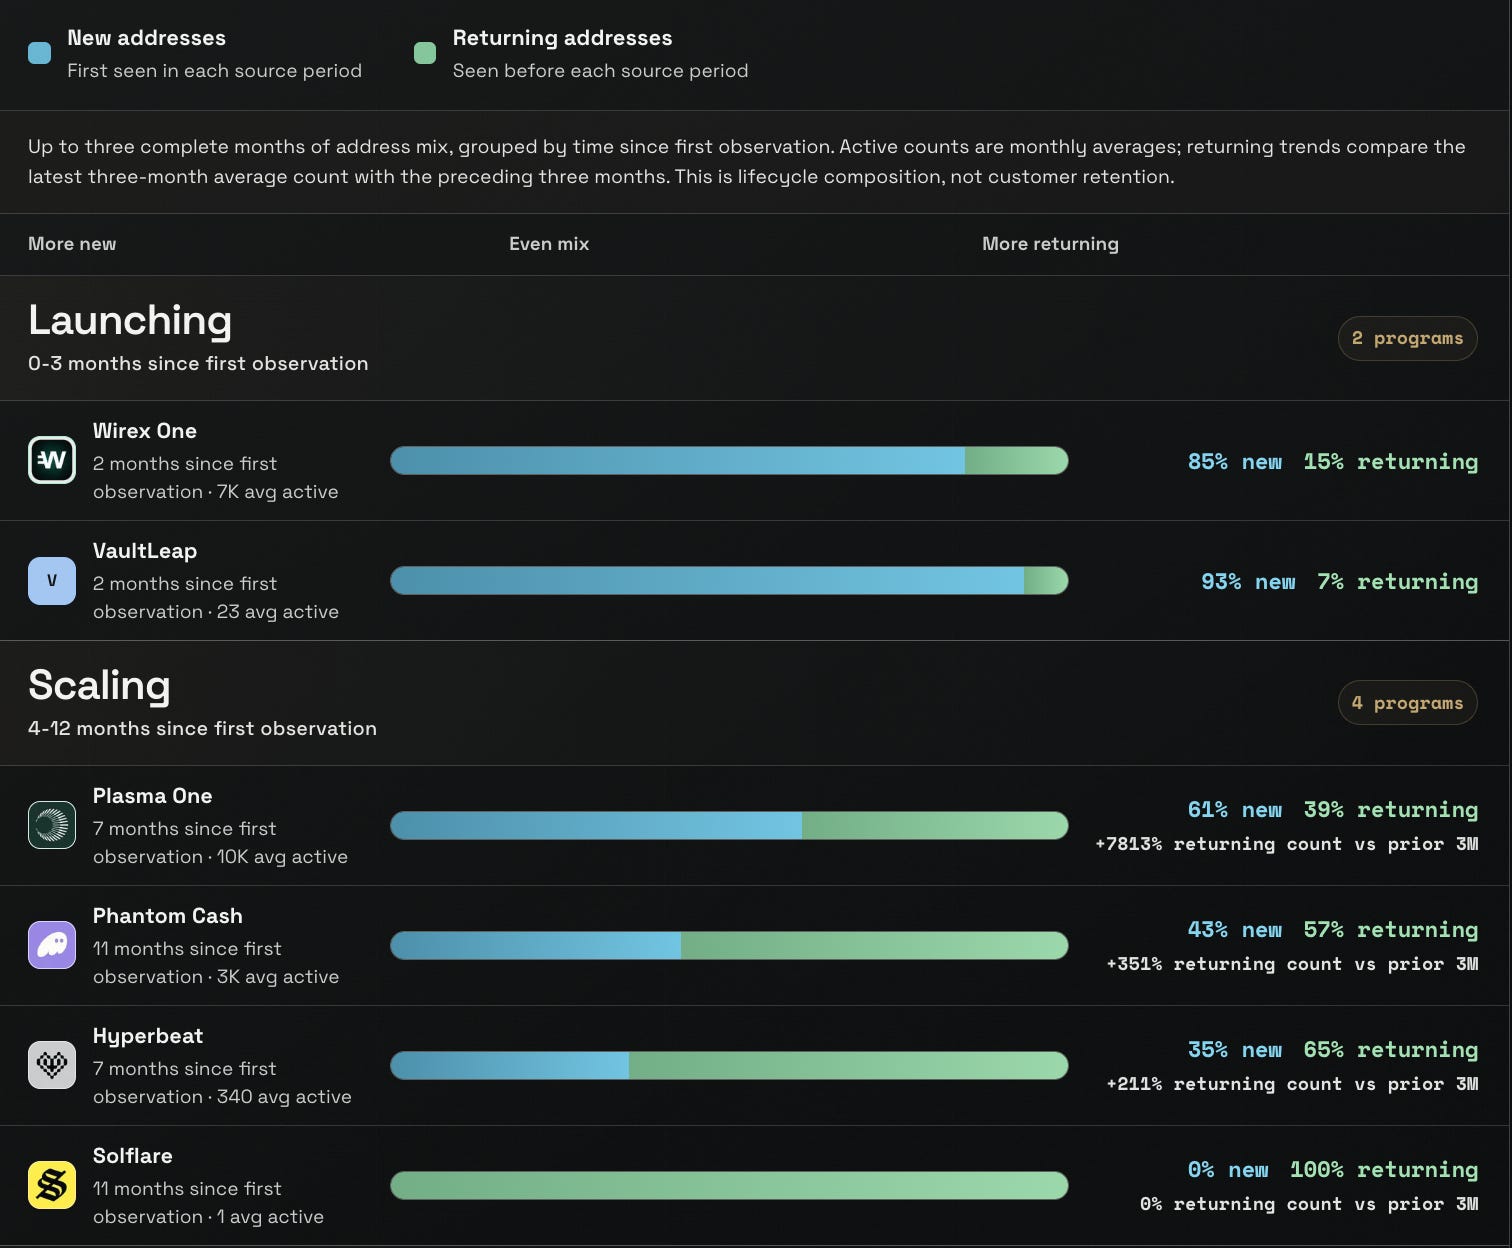The height and width of the screenshot is (1248, 1512).
Task: Click the Wirex One address mix bar
Action: (729, 460)
